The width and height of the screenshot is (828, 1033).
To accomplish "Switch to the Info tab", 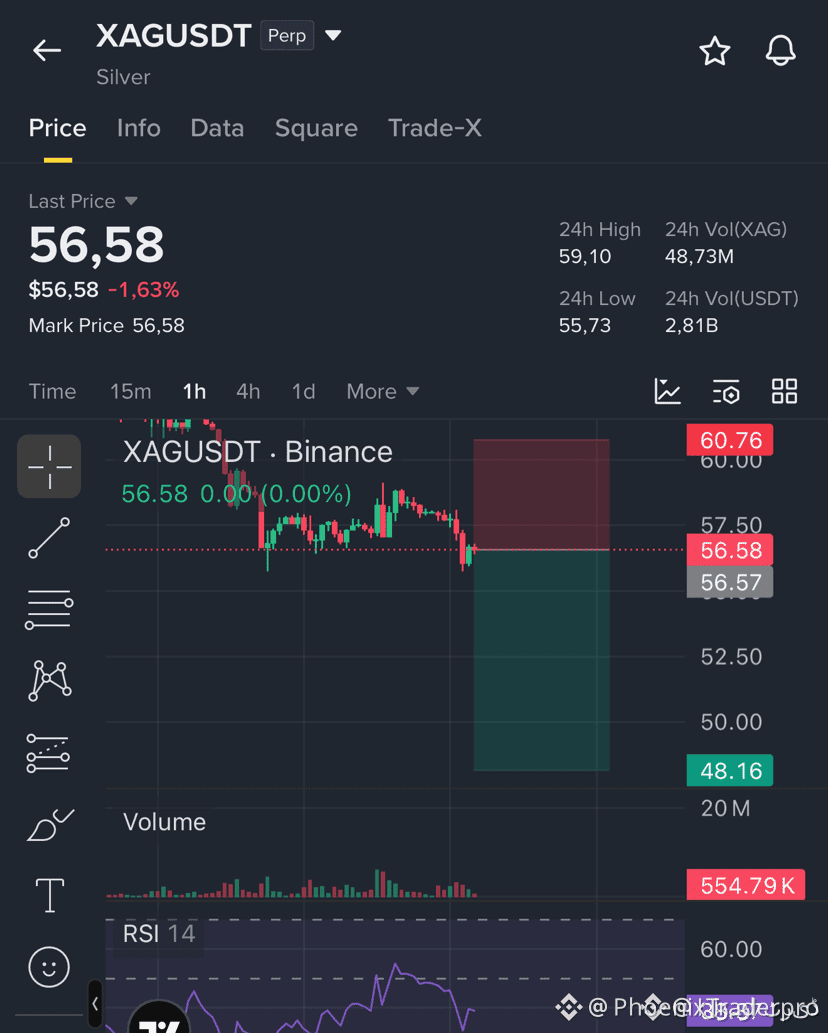I will [x=138, y=128].
